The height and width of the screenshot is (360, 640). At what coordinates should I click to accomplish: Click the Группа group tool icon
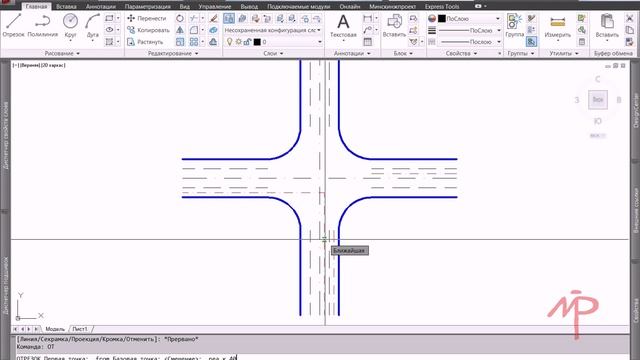(x=514, y=25)
